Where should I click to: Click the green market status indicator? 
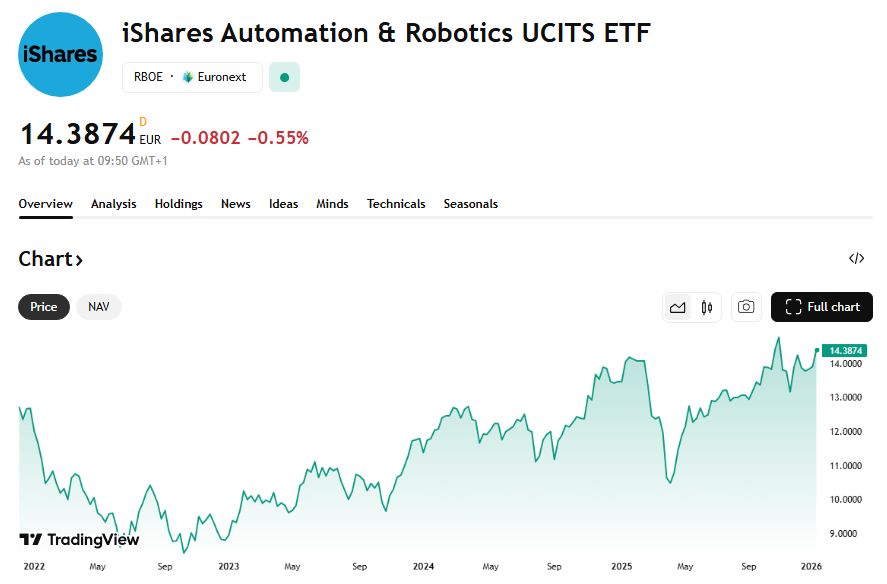tap(284, 77)
